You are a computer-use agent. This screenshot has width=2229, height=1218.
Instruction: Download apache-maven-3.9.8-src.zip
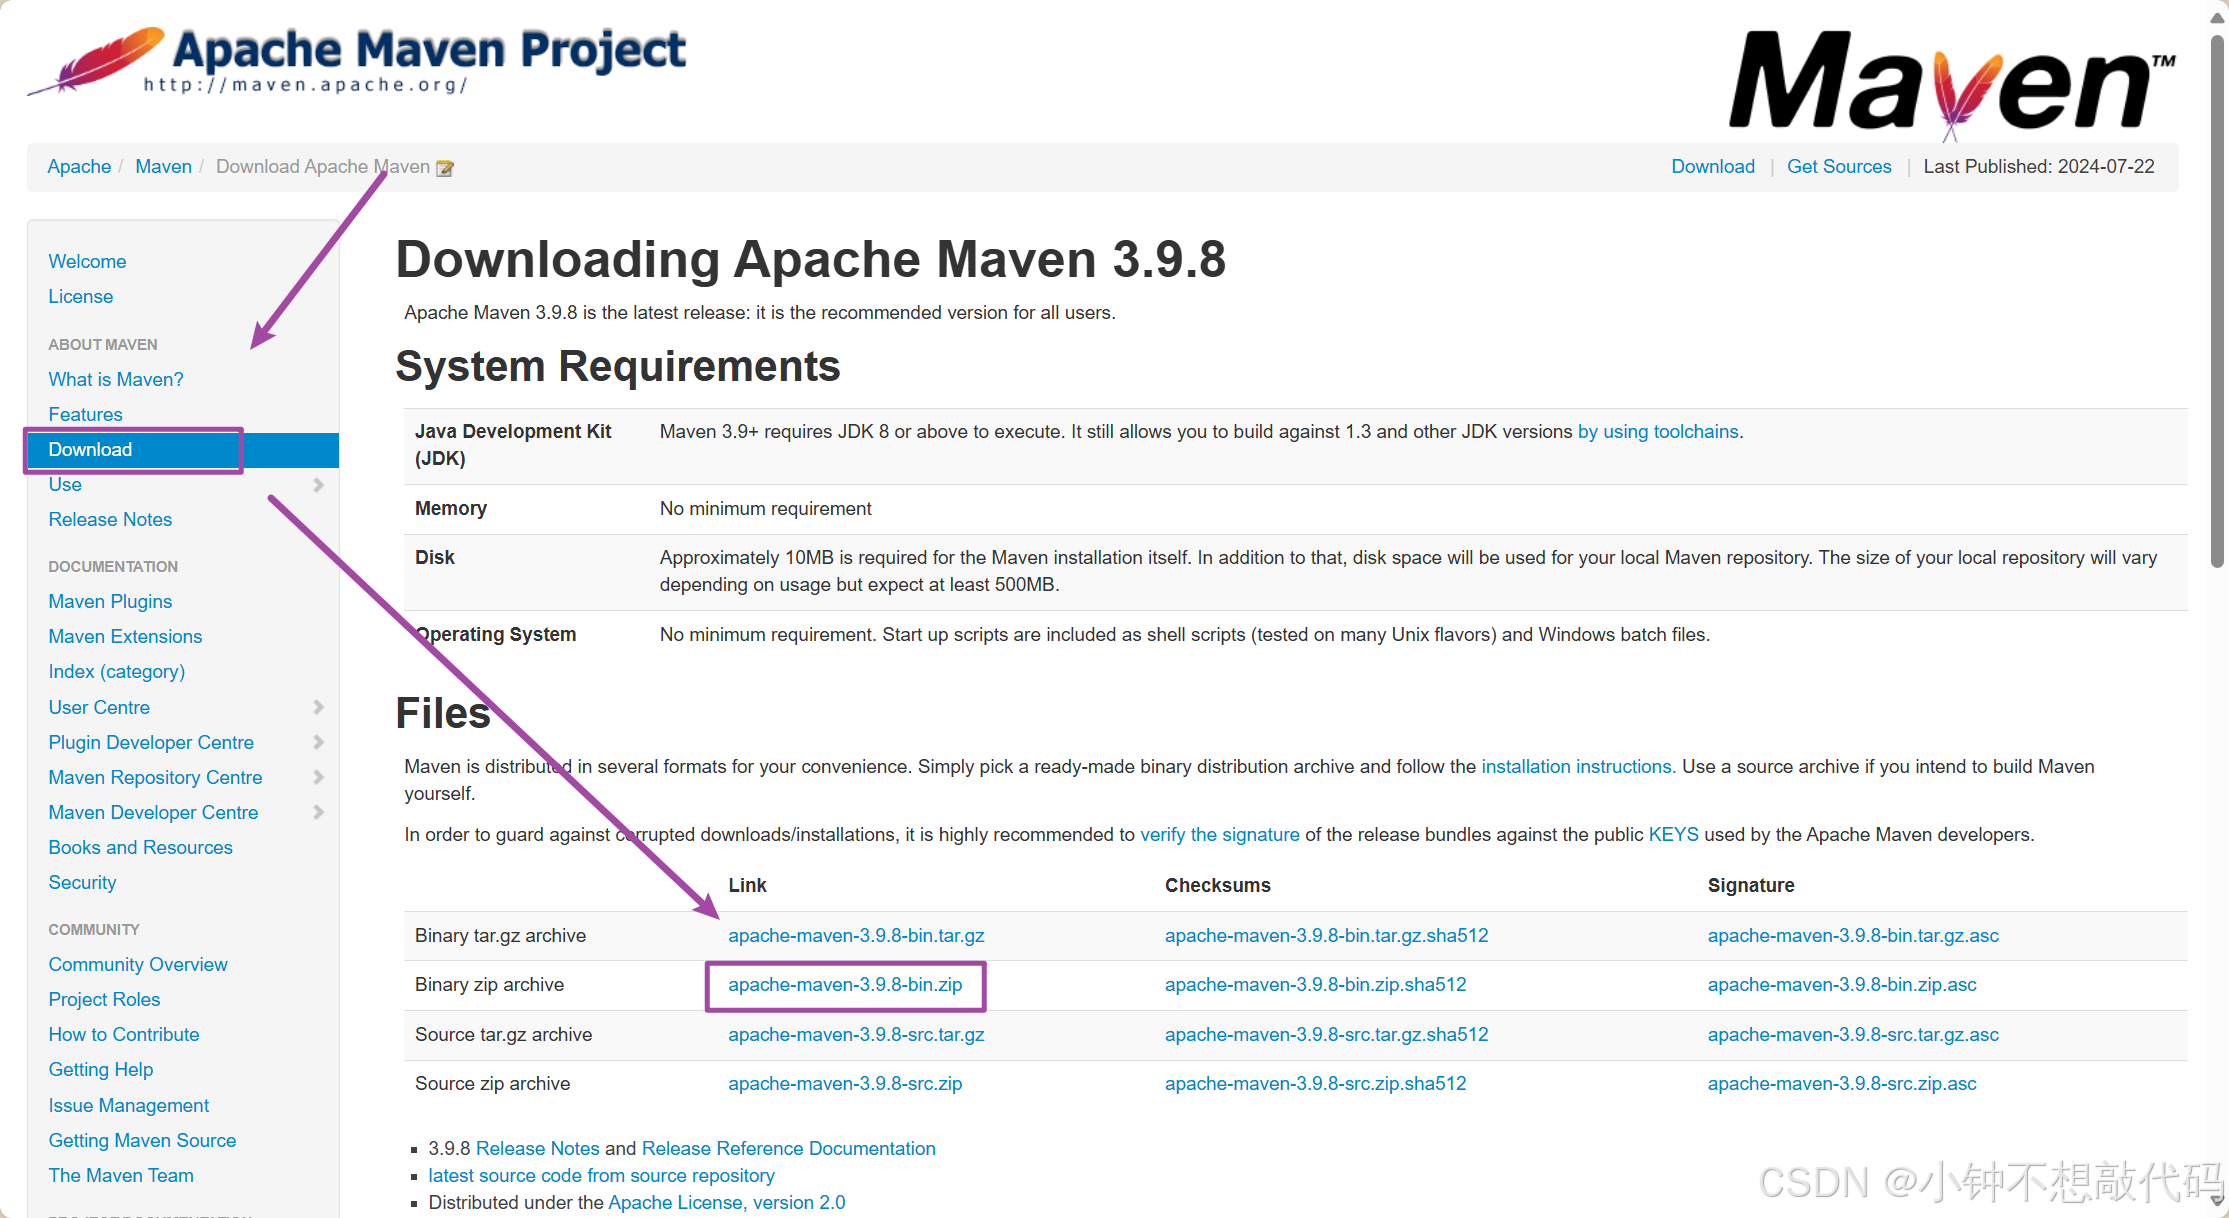click(845, 1084)
